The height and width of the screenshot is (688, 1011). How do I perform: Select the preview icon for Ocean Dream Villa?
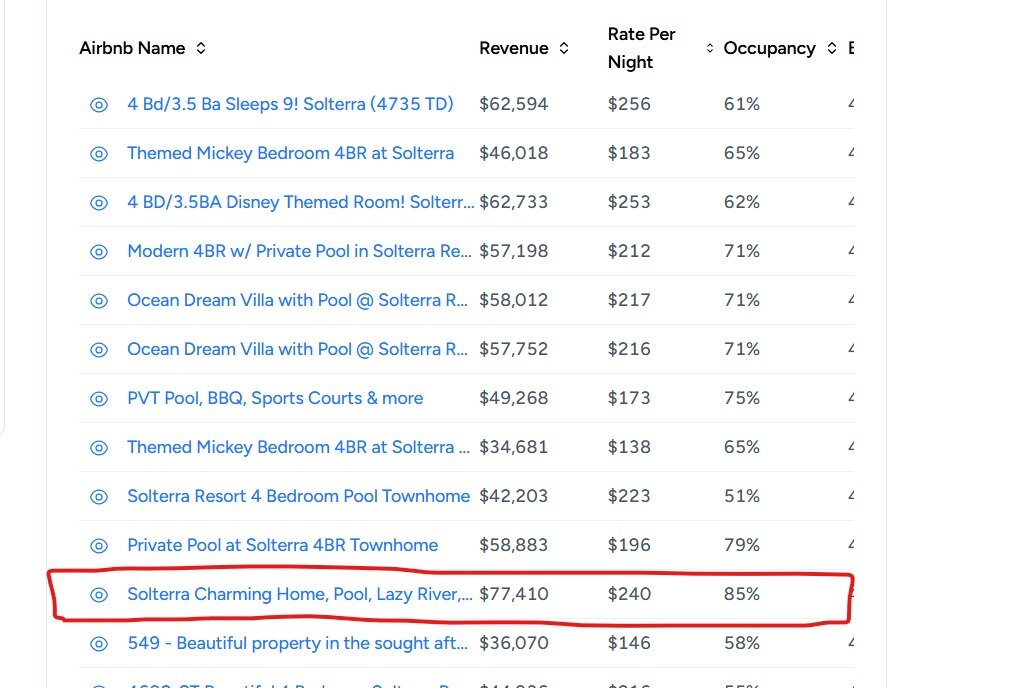click(98, 300)
